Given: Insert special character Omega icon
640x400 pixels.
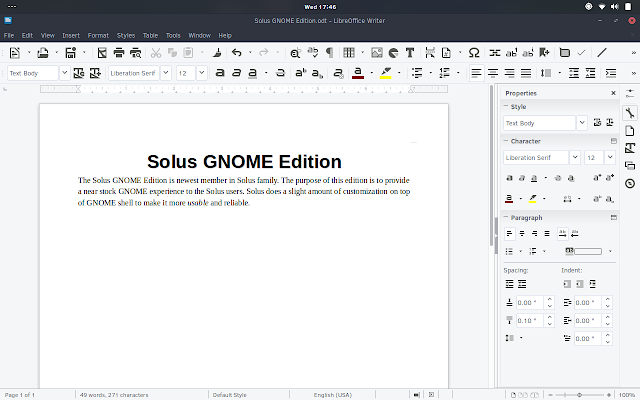Looking at the screenshot, I should tap(474, 53).
